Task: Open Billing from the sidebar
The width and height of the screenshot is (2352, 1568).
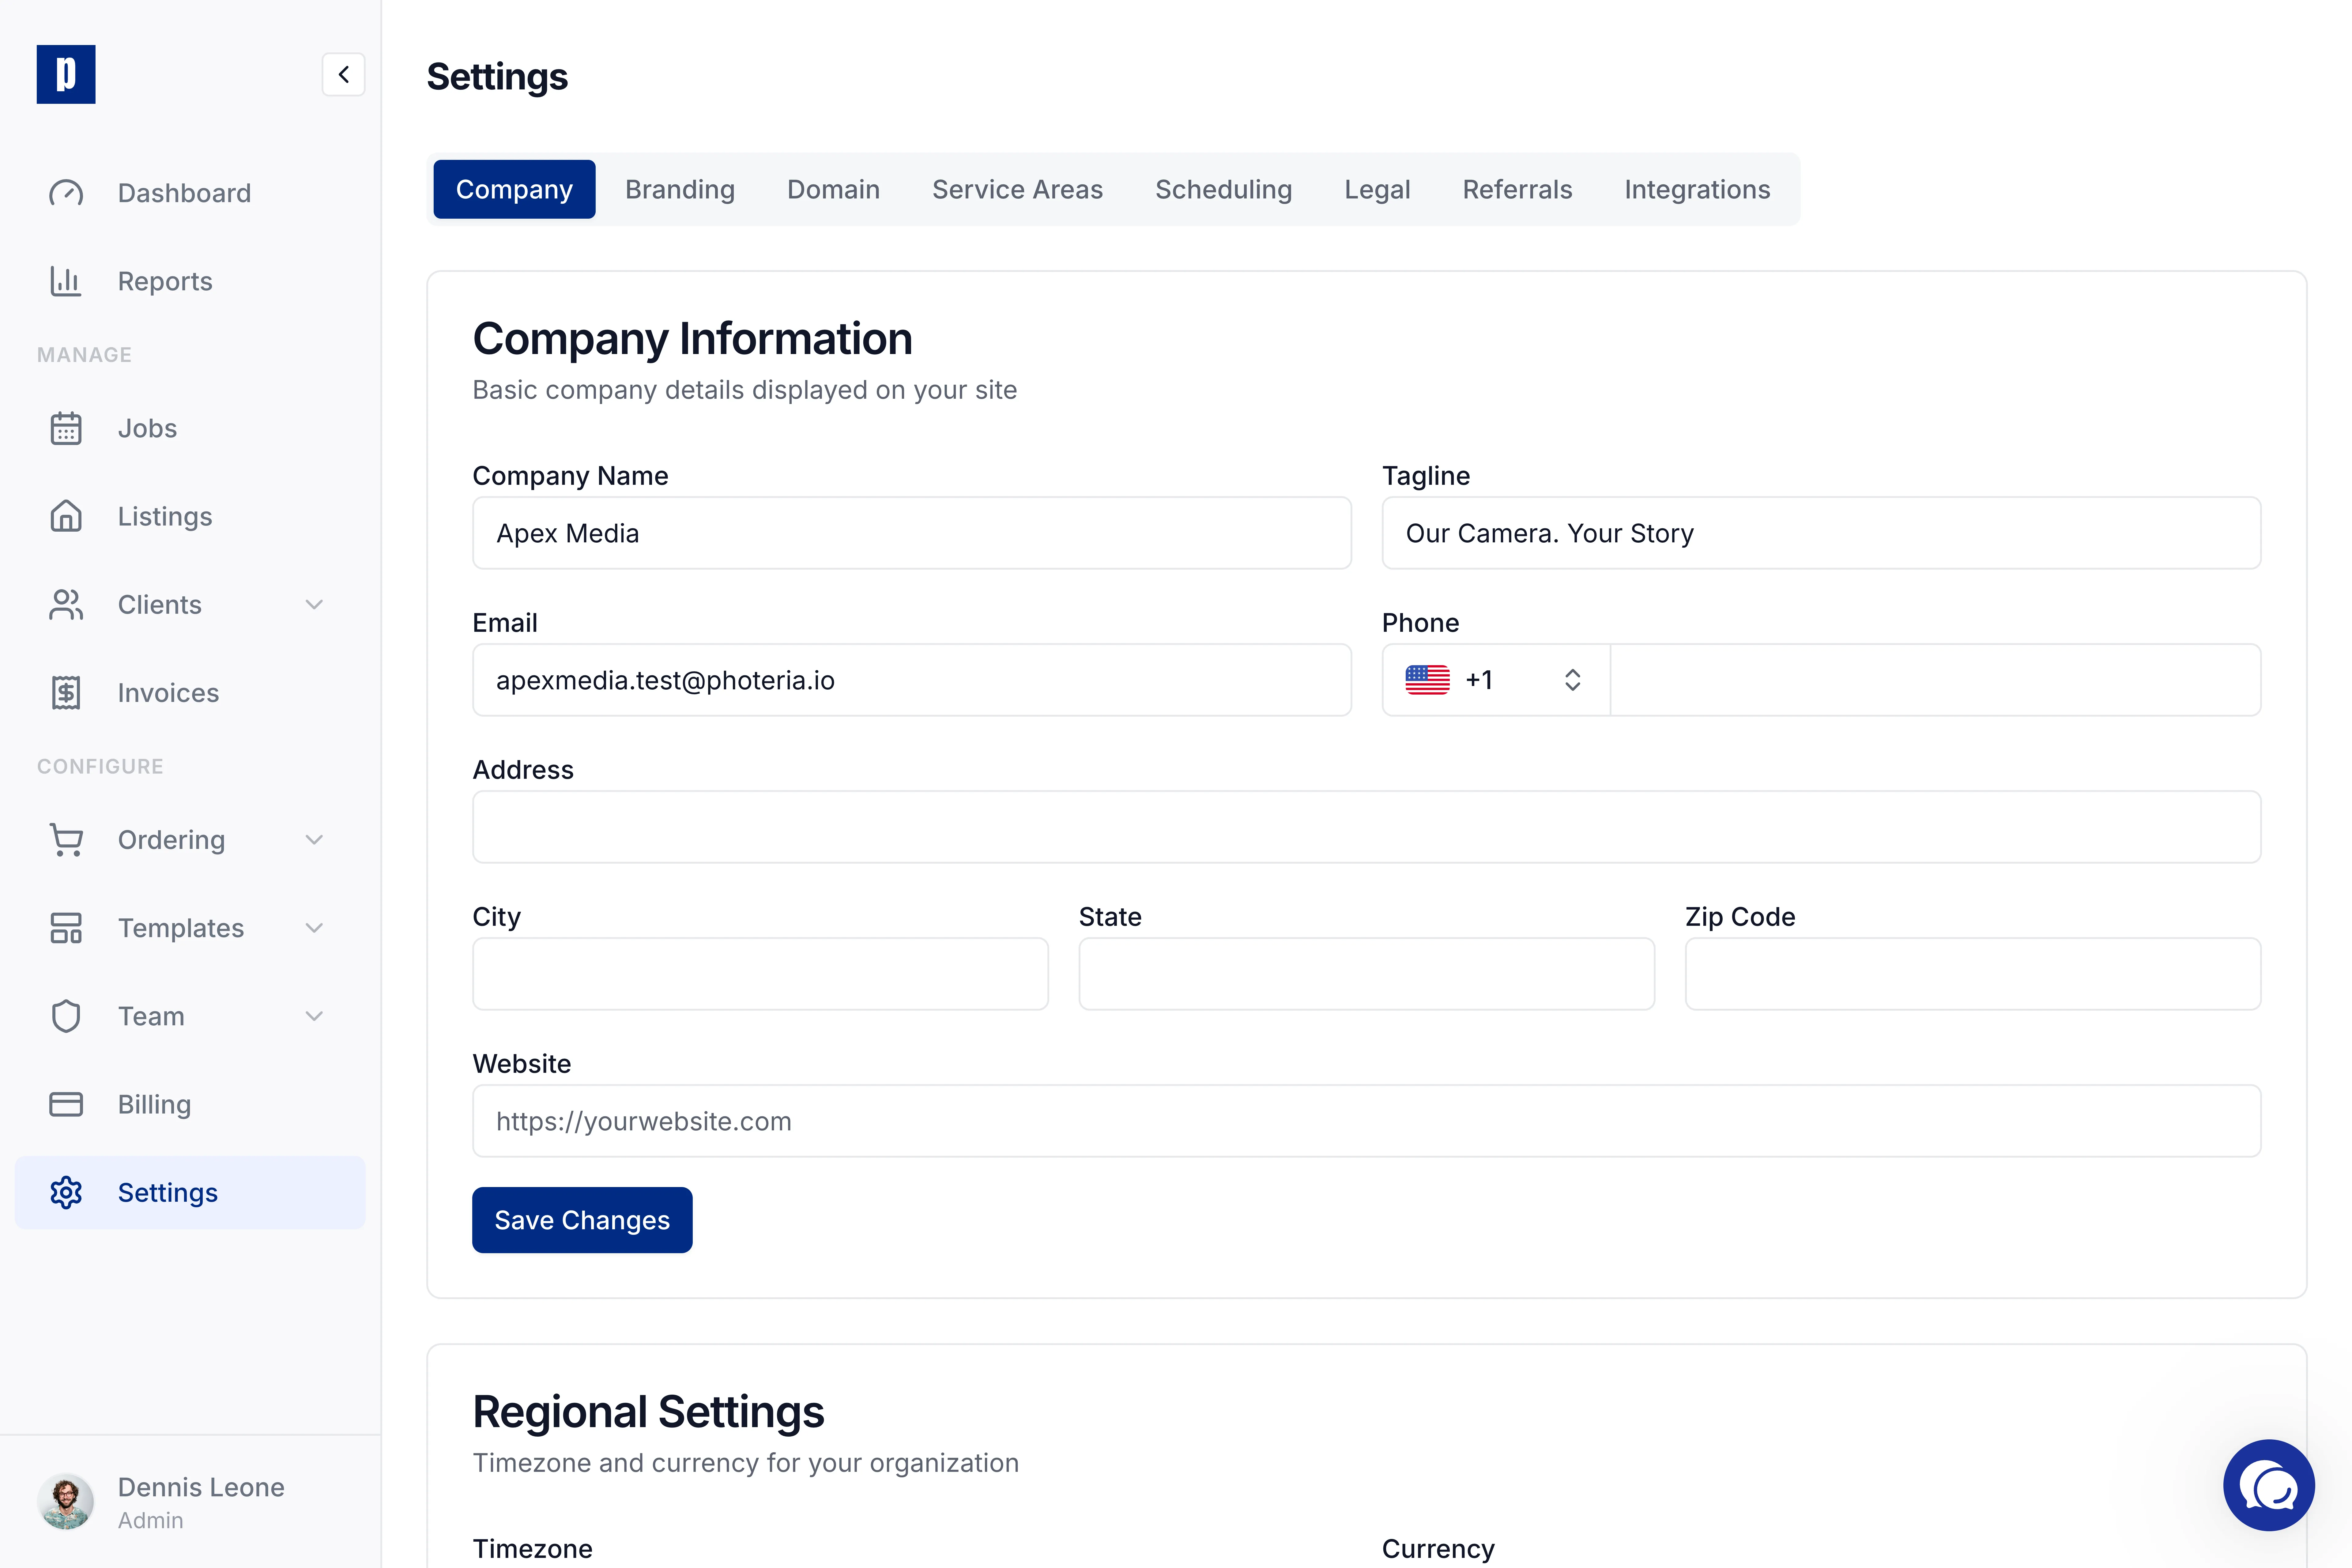Action: (190, 1104)
